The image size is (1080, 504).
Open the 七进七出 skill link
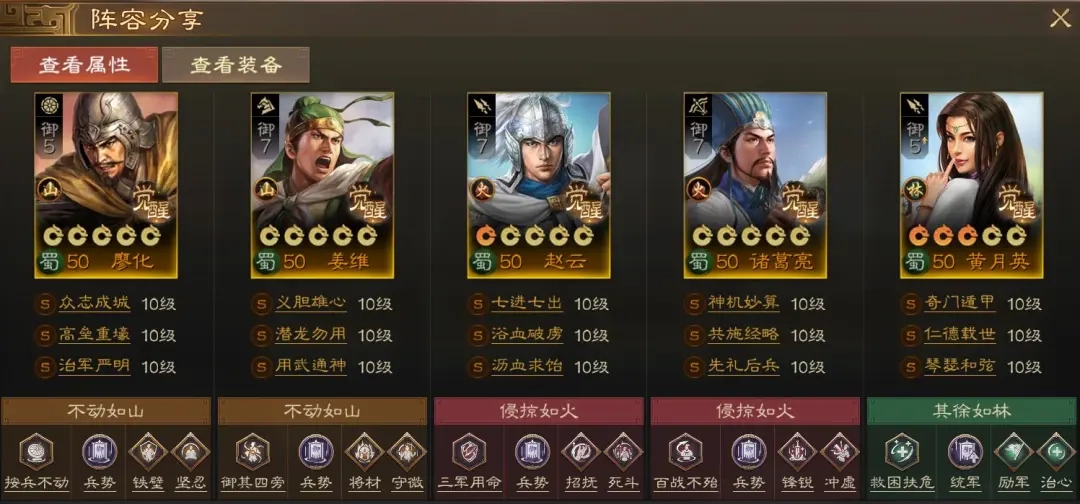click(527, 304)
